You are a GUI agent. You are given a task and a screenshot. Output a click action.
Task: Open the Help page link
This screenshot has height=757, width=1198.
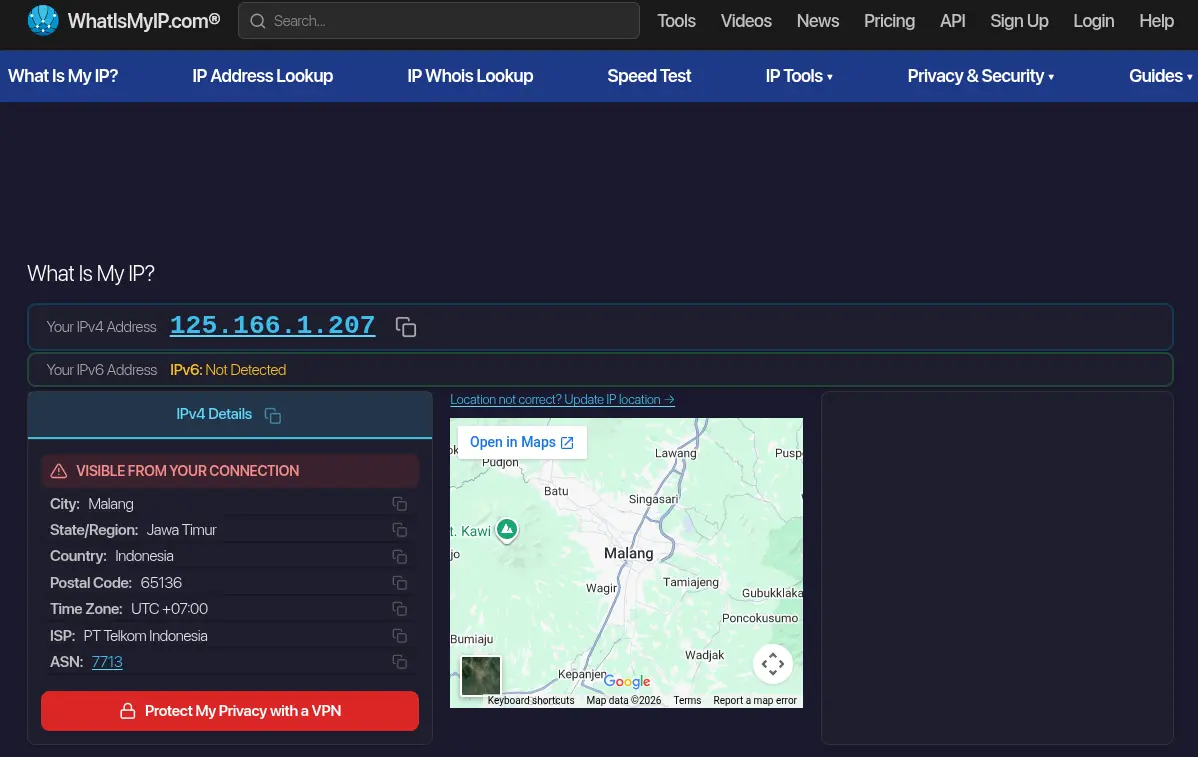(x=1156, y=21)
